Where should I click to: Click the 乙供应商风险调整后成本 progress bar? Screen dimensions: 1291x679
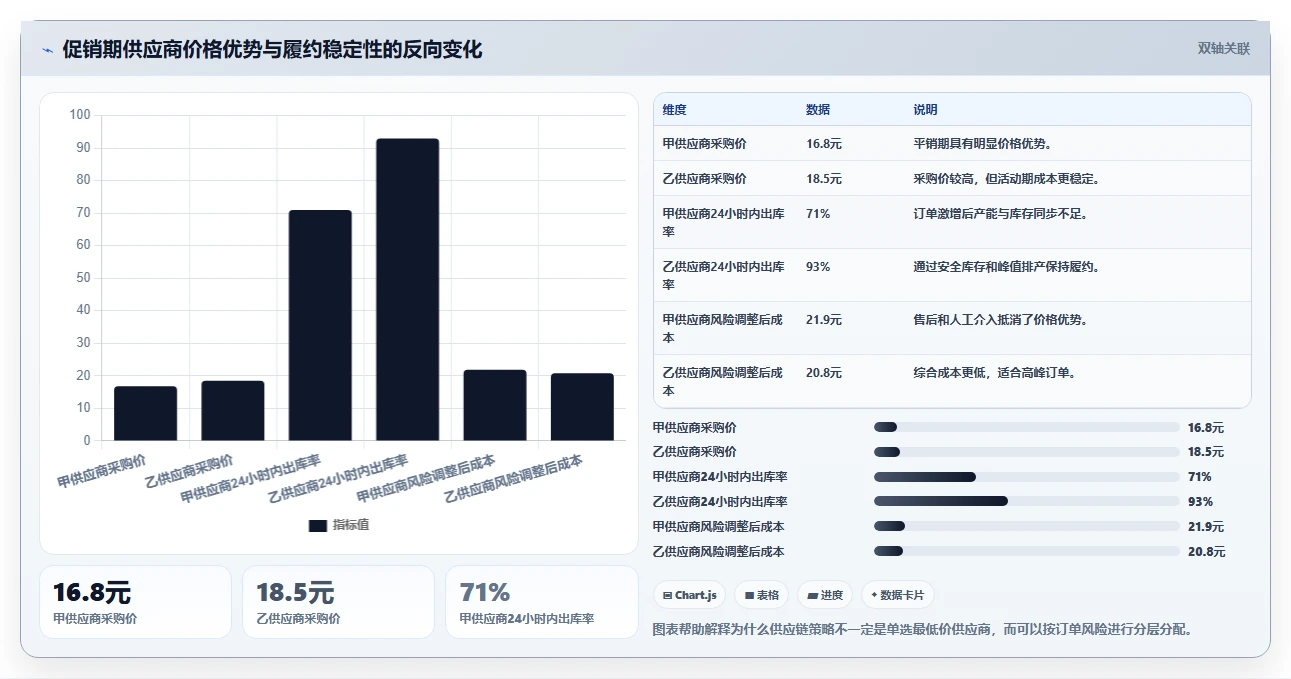point(1027,551)
